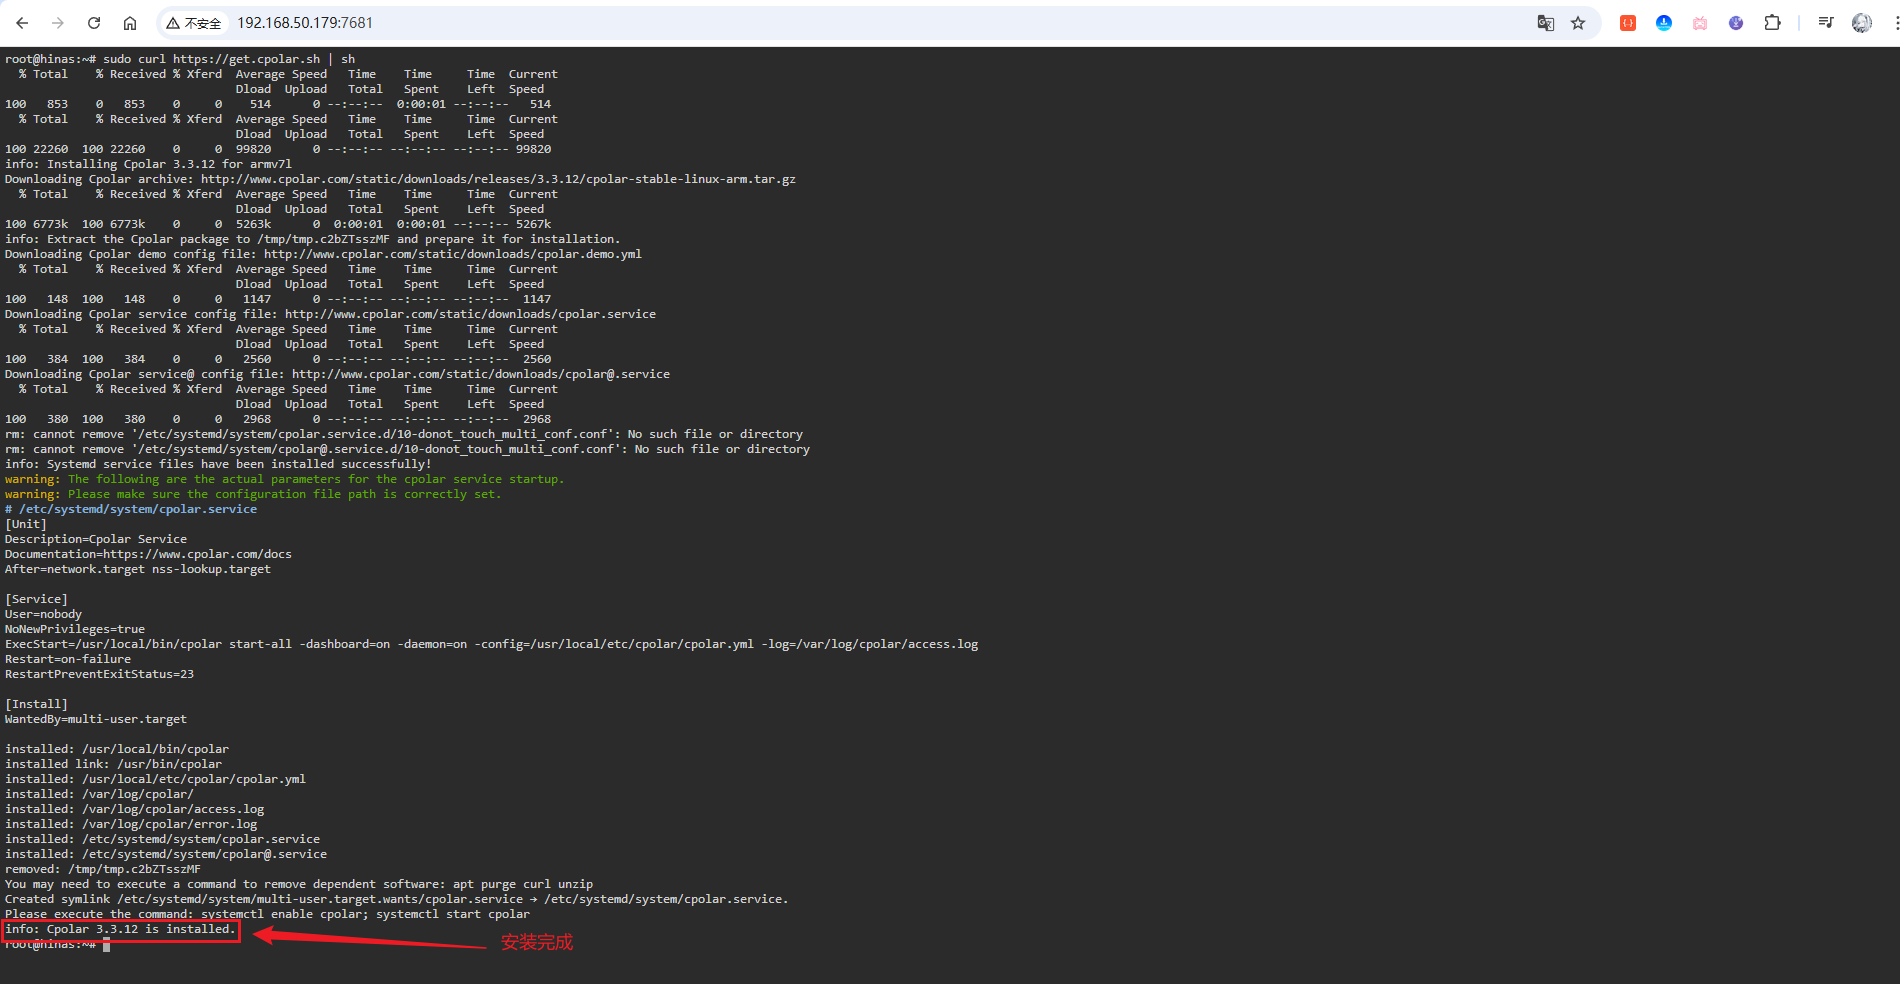Go back to the previous page
Screen dimensions: 1900x984
click(22, 23)
